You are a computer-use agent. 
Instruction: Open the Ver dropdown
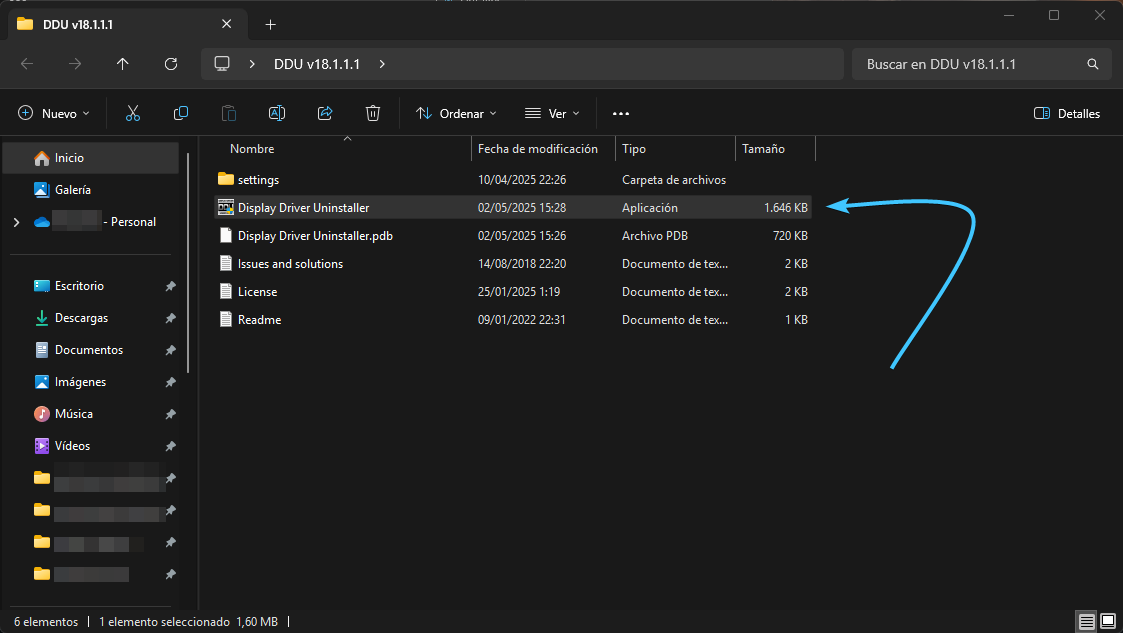click(552, 113)
